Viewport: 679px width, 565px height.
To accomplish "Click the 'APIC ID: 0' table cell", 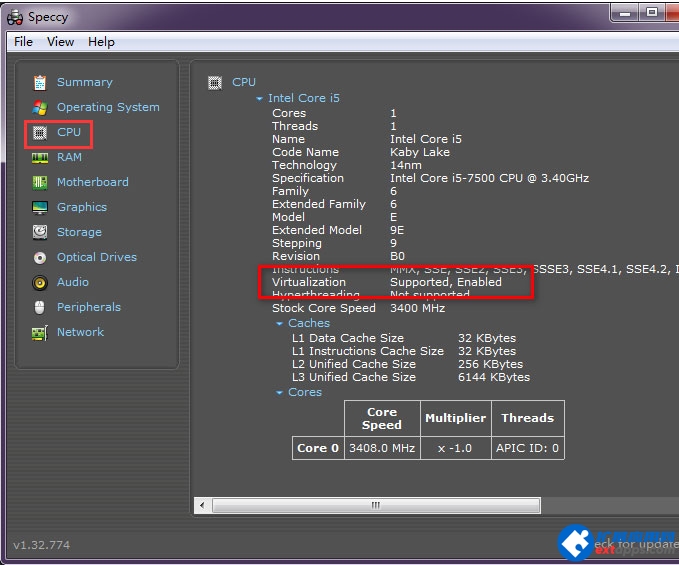I will point(527,448).
